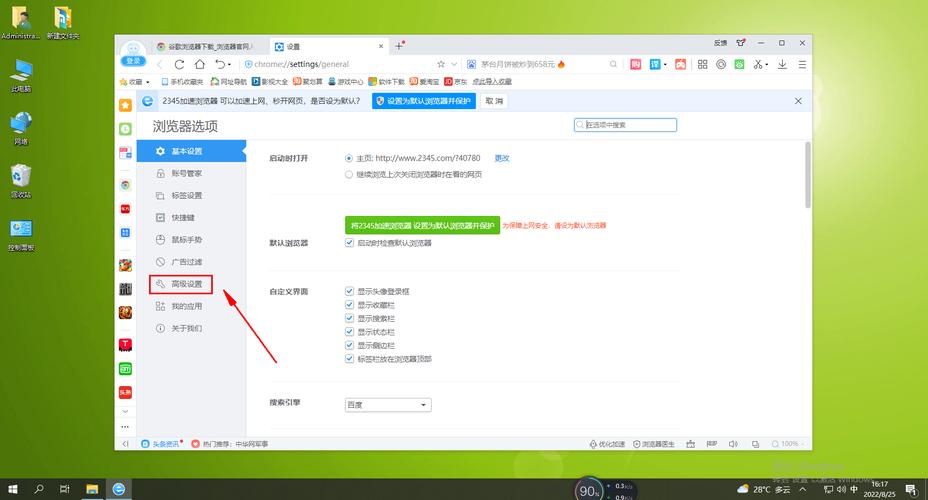Screen dimensions: 928x500
Task: Bookmark this page with the star icon
Action: (441, 64)
